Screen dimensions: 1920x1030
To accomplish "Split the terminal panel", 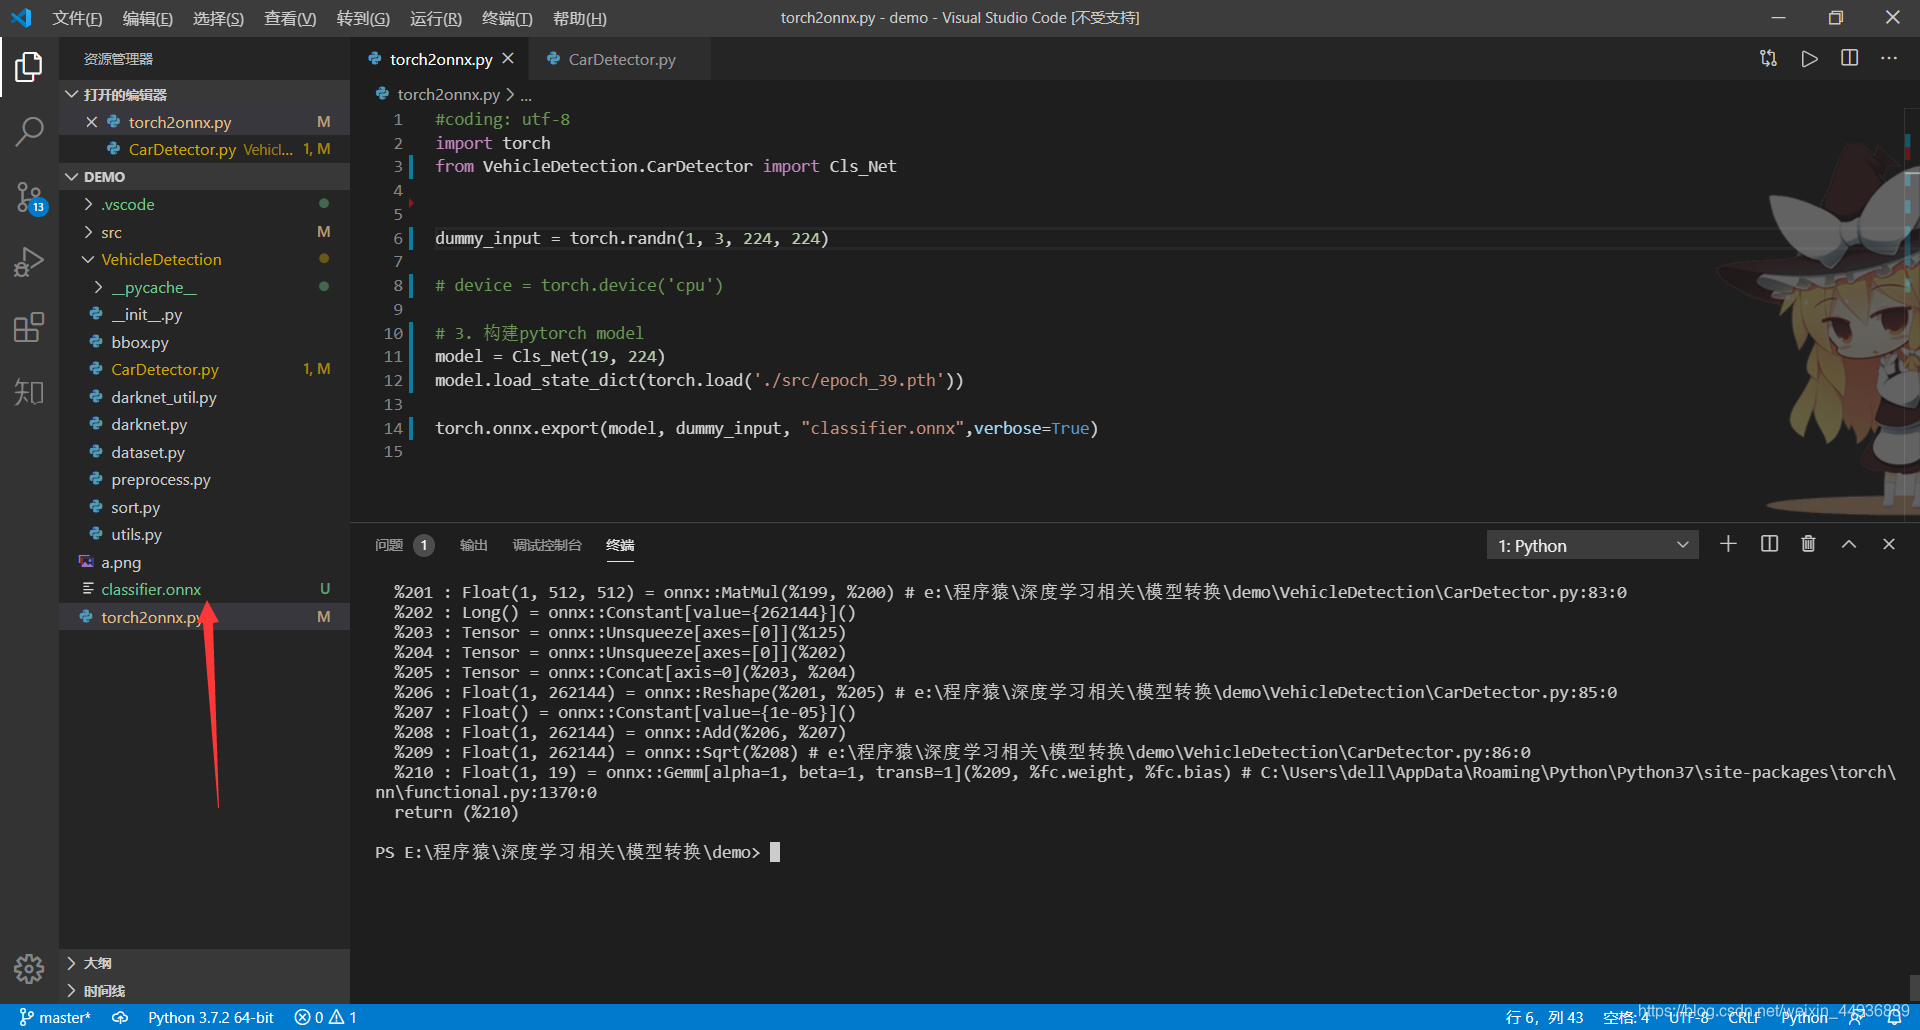I will (x=1769, y=544).
